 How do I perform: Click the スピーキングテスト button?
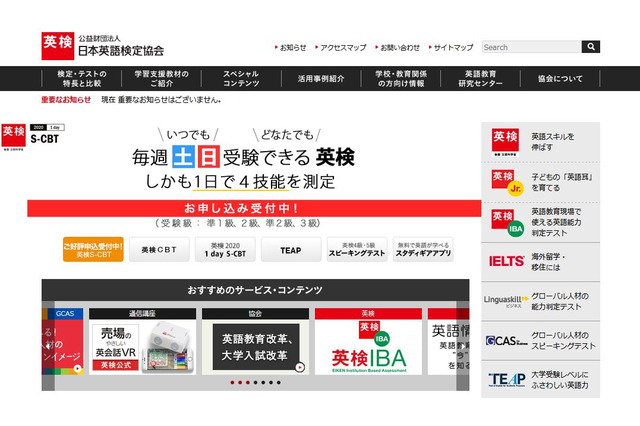click(x=357, y=249)
